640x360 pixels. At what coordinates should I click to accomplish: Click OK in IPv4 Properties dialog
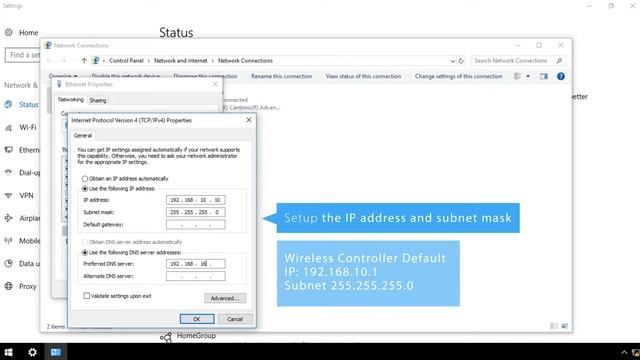click(197, 319)
